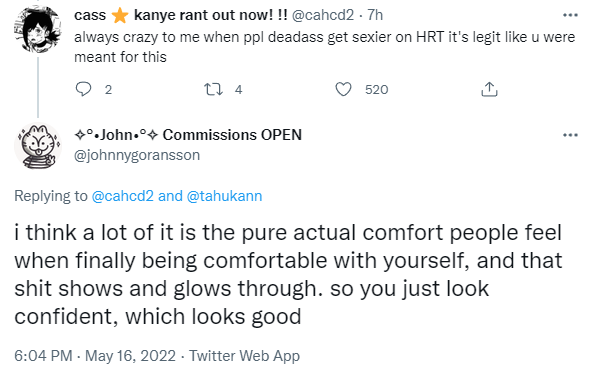Click the @cahcd2 mention in Replying to
The image size is (595, 380).
point(123,196)
